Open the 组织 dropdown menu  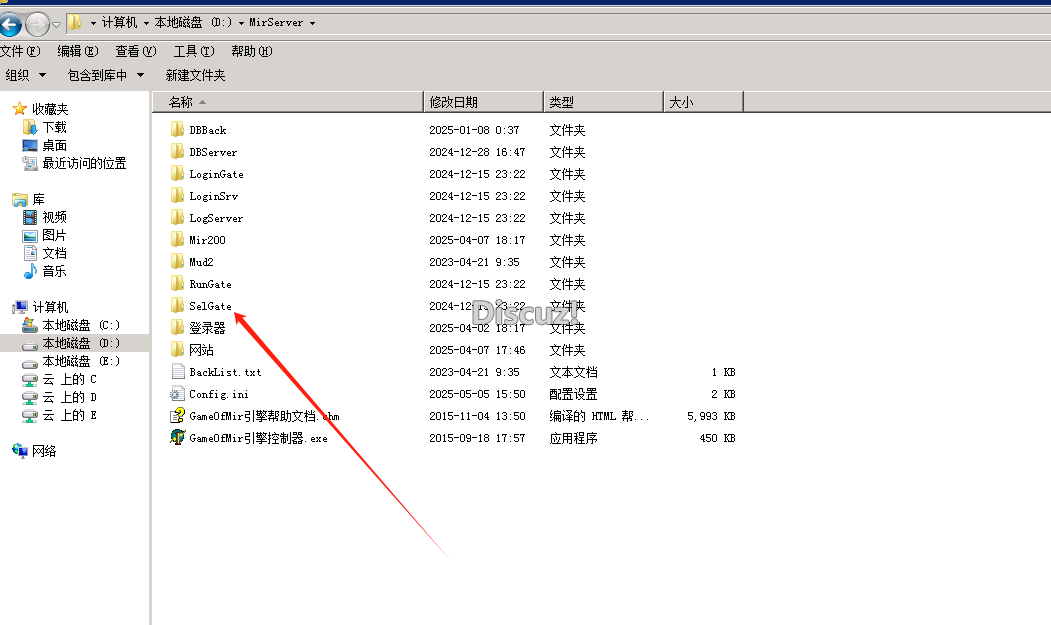(x=25, y=75)
